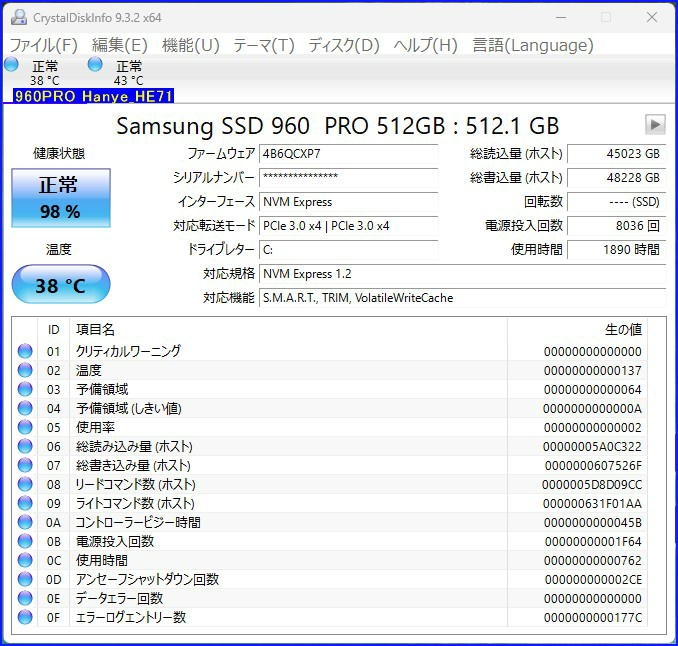Viewport: 678px width, 646px height.
Task: Click the drive letter C: field
Action: point(349,250)
